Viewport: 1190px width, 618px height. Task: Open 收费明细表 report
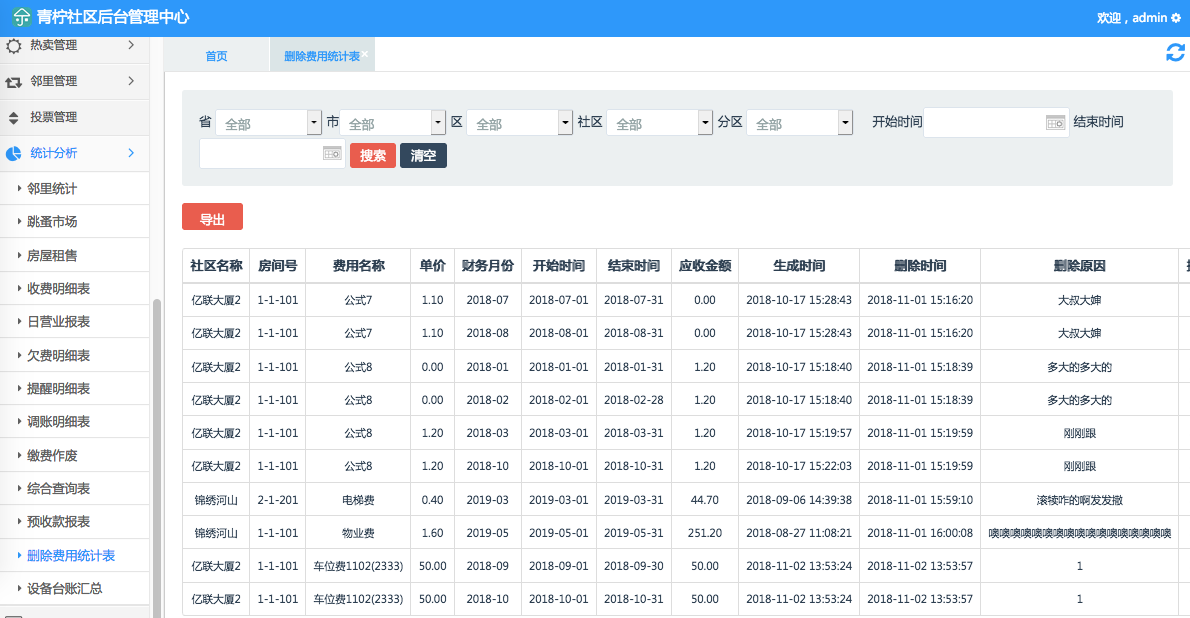74,289
